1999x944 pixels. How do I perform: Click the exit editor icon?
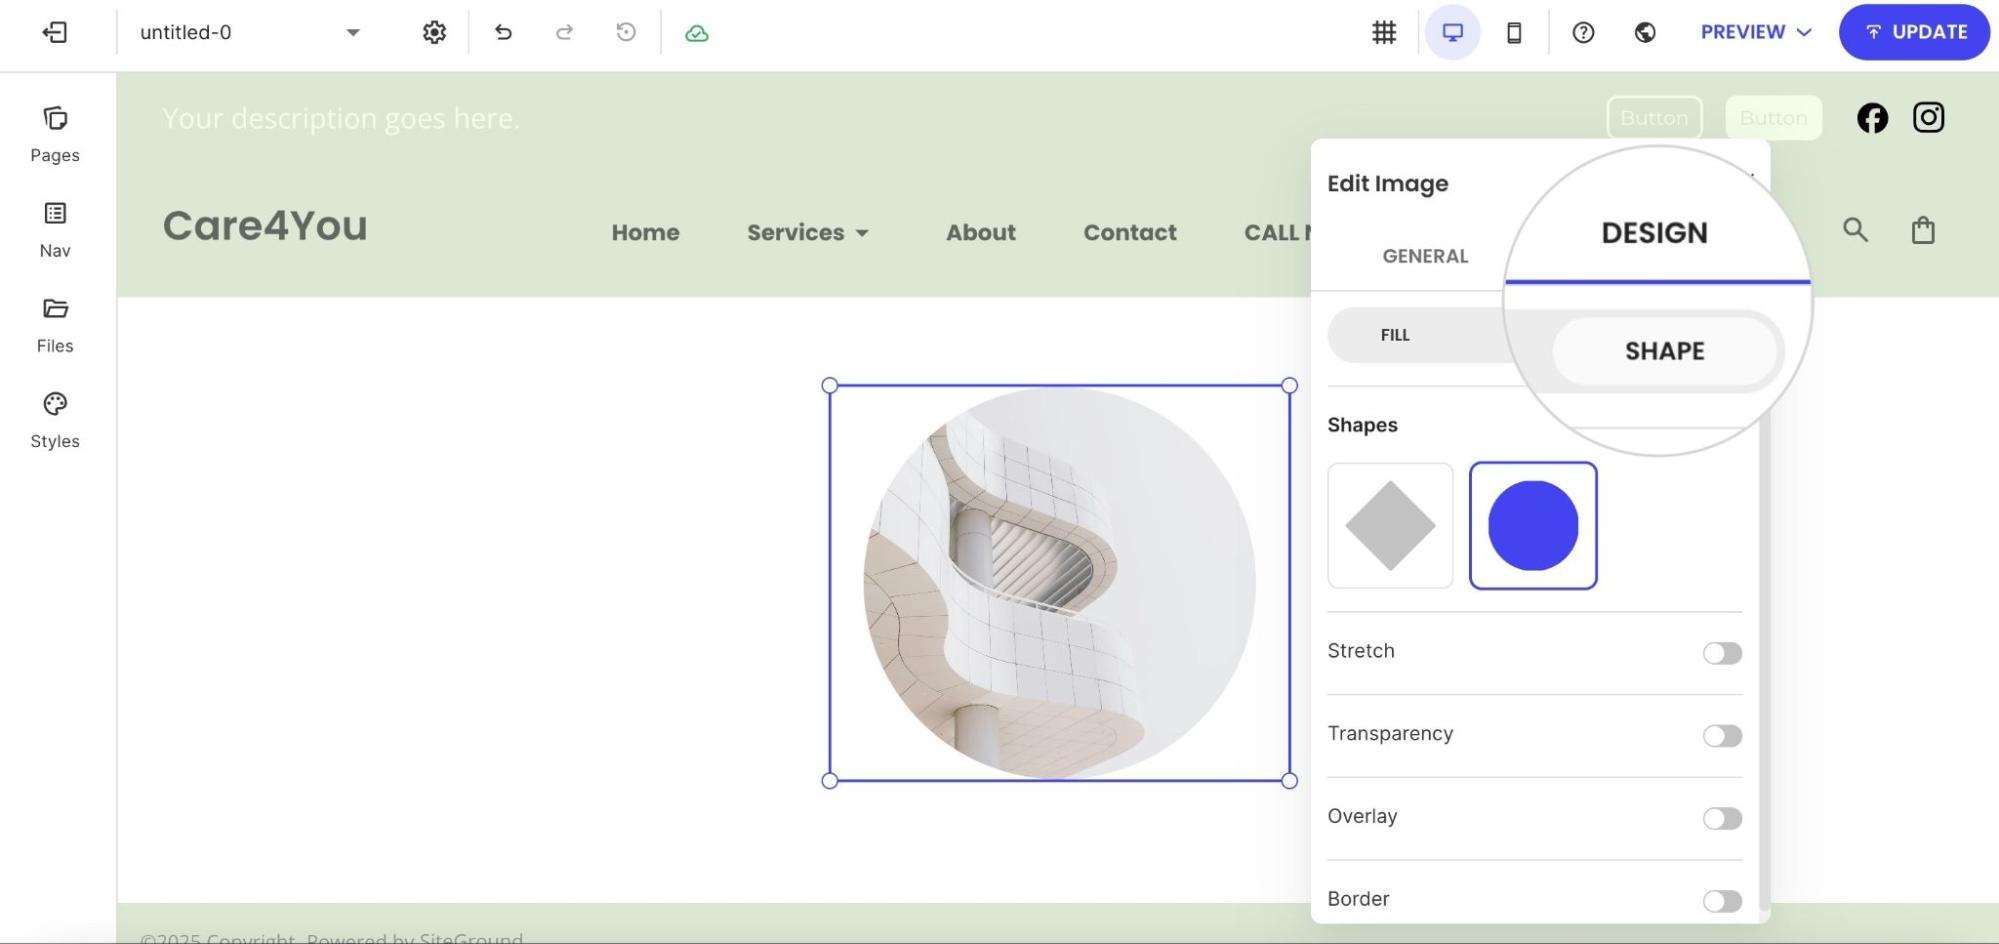[x=55, y=32]
